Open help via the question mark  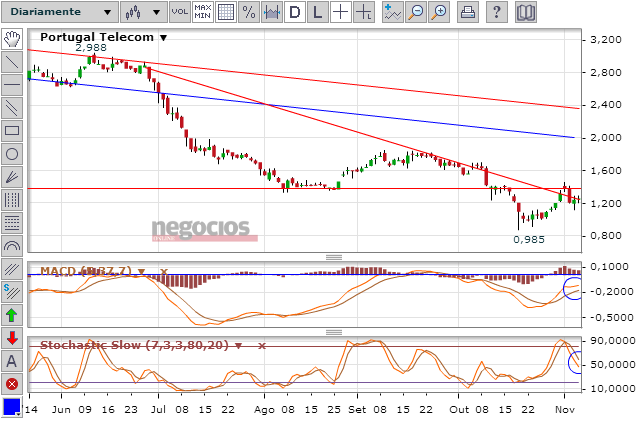point(496,12)
